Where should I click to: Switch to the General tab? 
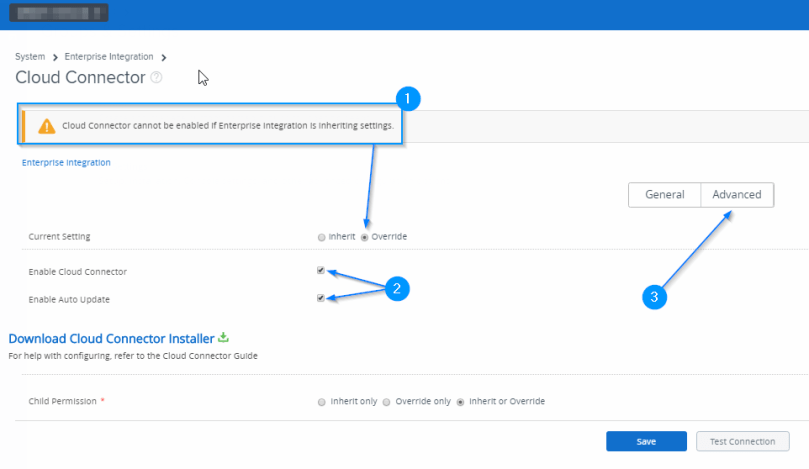coord(664,195)
